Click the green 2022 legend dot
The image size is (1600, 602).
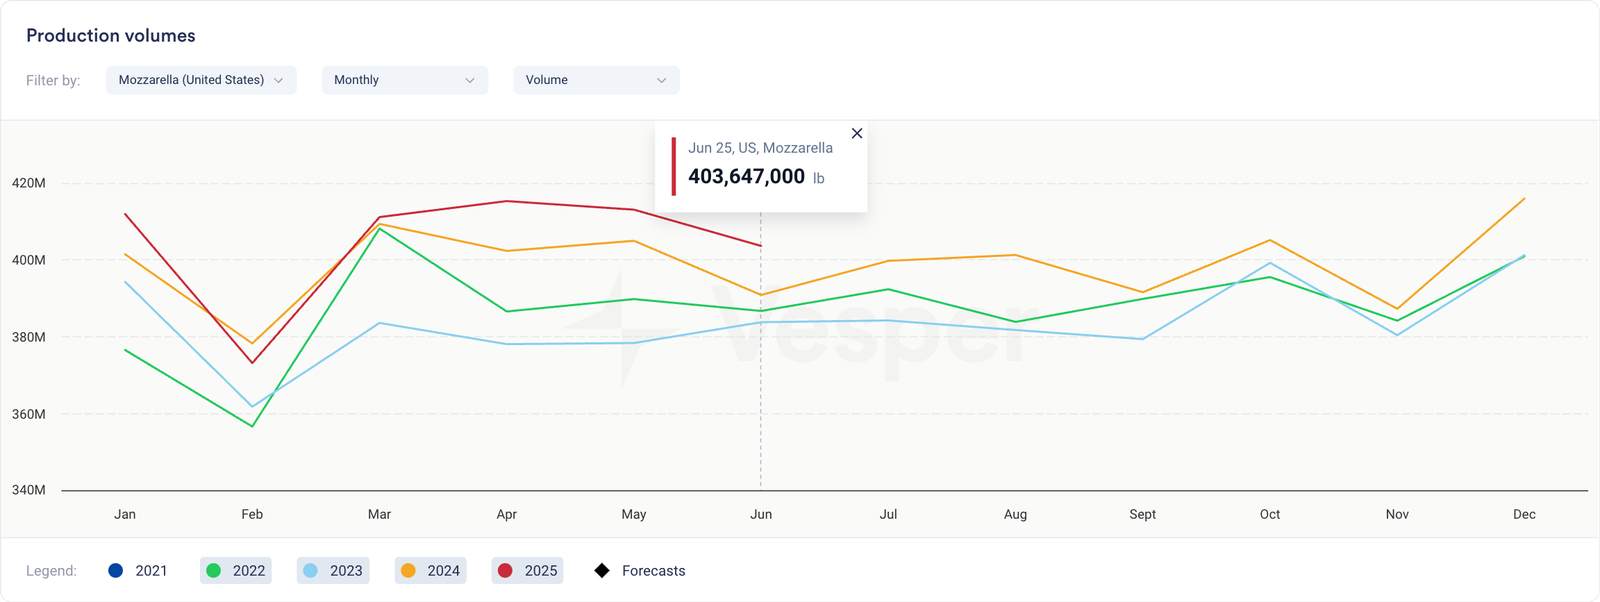point(213,571)
